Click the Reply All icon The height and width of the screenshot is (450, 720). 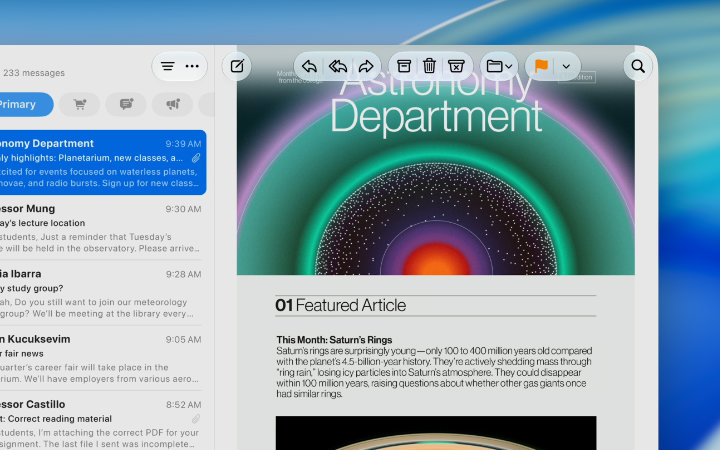(338, 66)
